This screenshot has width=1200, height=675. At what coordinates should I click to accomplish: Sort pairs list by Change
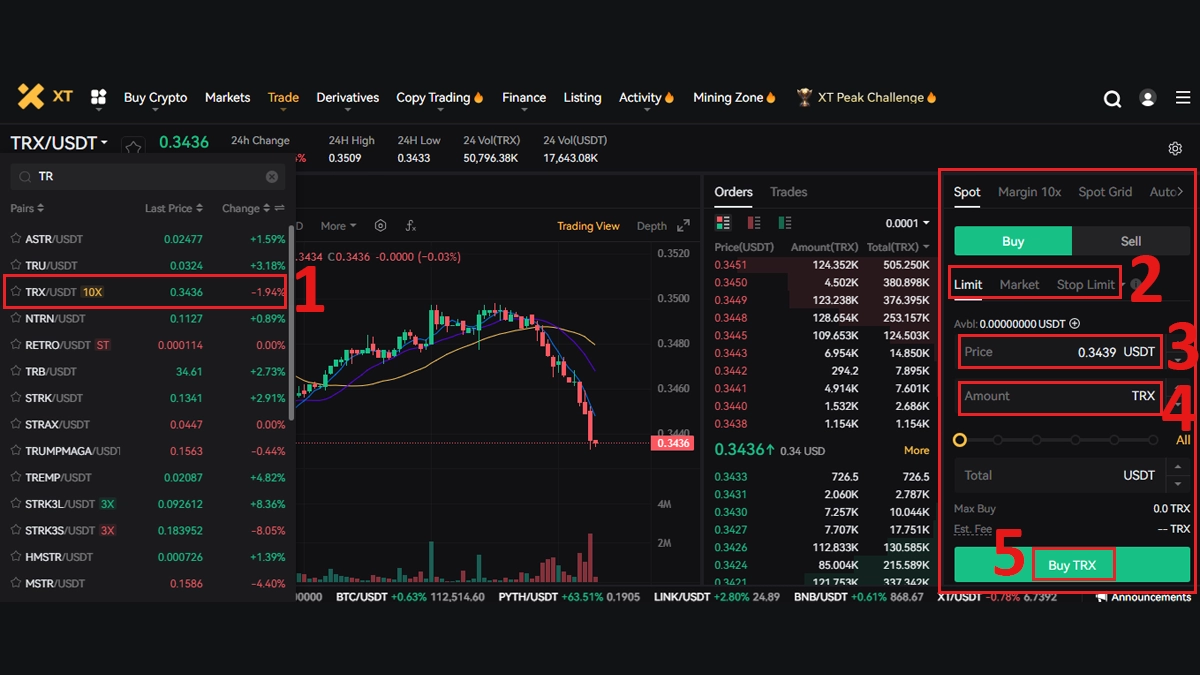tap(246, 208)
